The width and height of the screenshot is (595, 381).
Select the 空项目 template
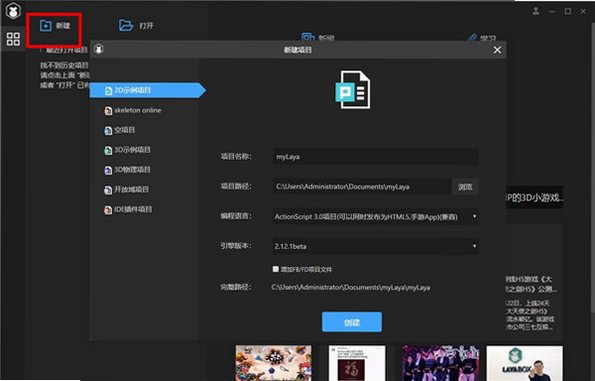tap(120, 130)
